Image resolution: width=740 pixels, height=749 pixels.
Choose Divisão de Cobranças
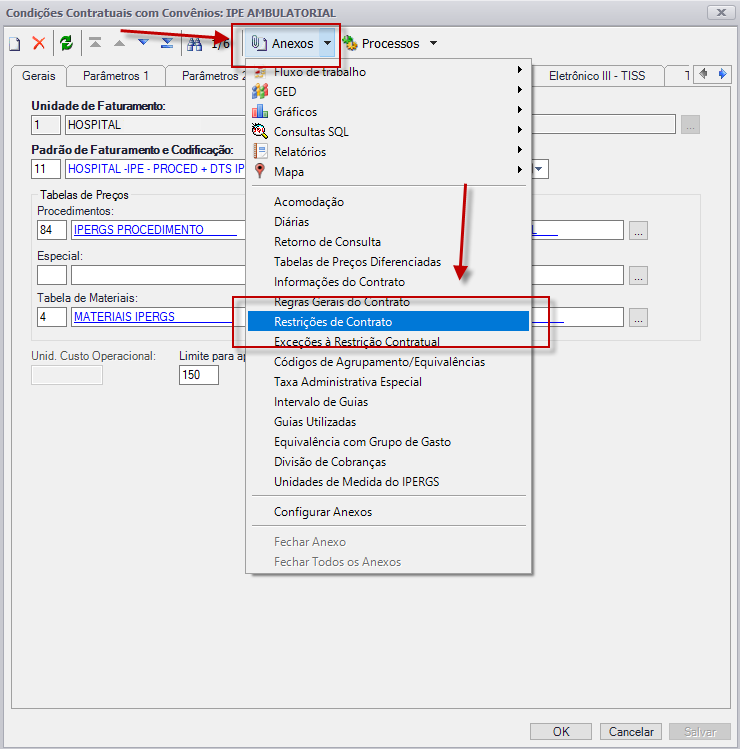[x=388, y=462]
